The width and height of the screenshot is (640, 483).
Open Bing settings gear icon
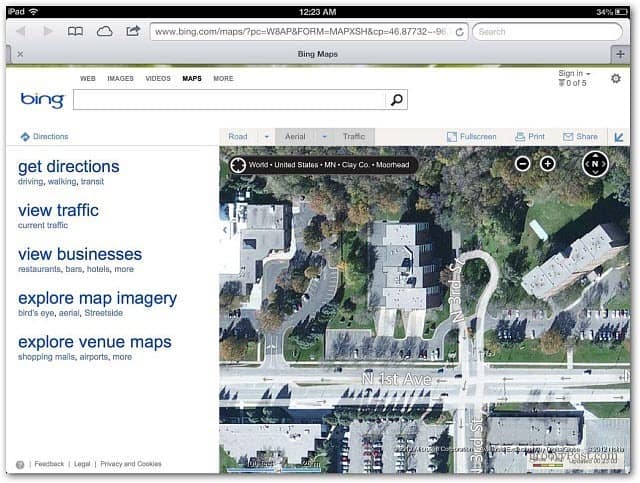[x=616, y=78]
